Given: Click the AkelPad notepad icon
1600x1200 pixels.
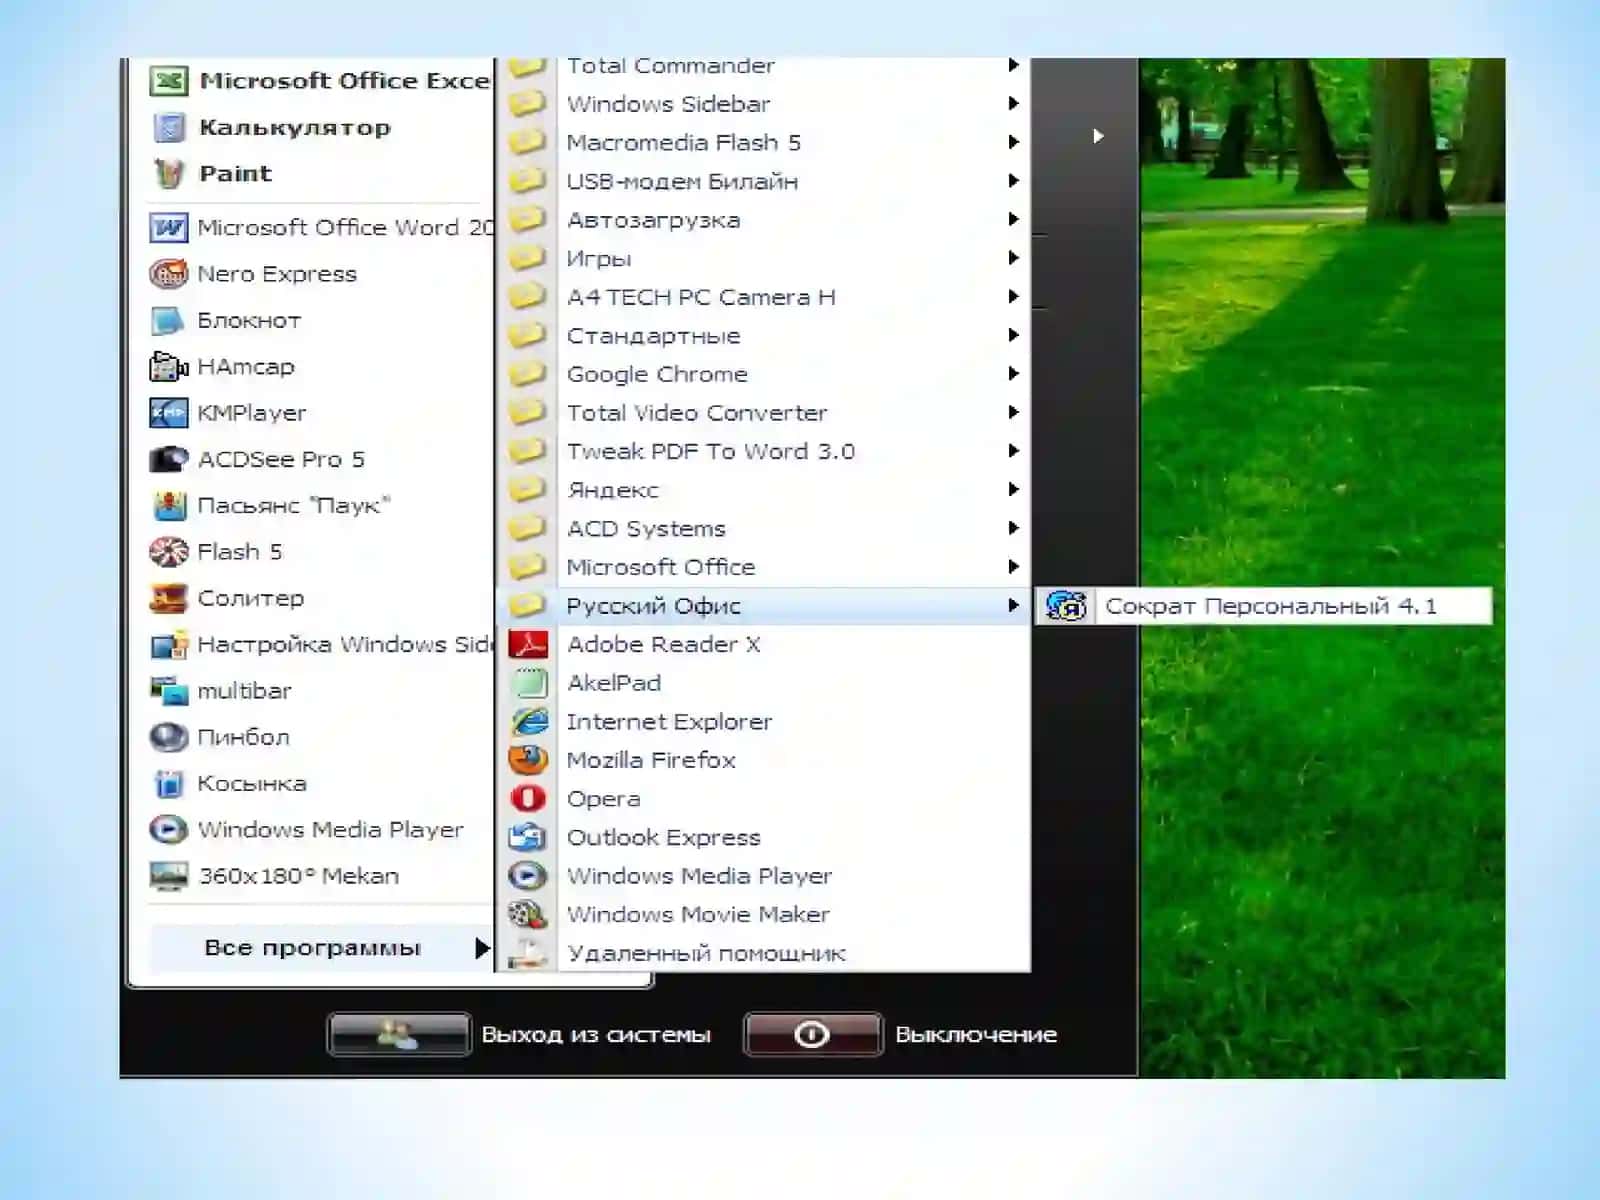Looking at the screenshot, I should coord(528,683).
